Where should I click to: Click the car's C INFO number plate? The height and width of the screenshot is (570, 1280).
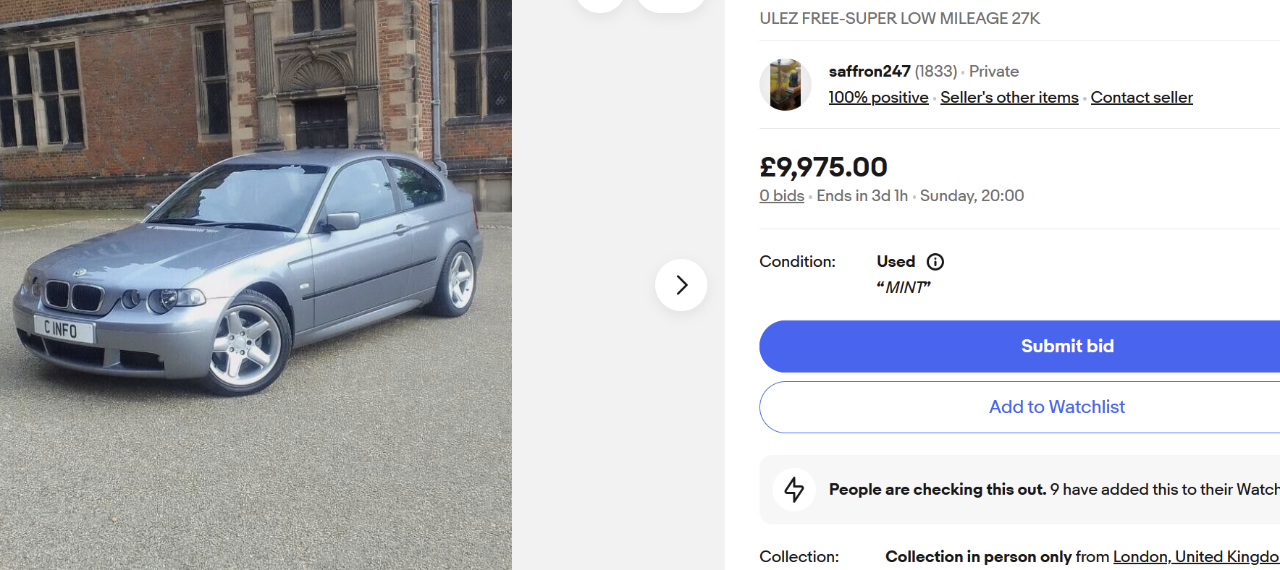coord(63,329)
